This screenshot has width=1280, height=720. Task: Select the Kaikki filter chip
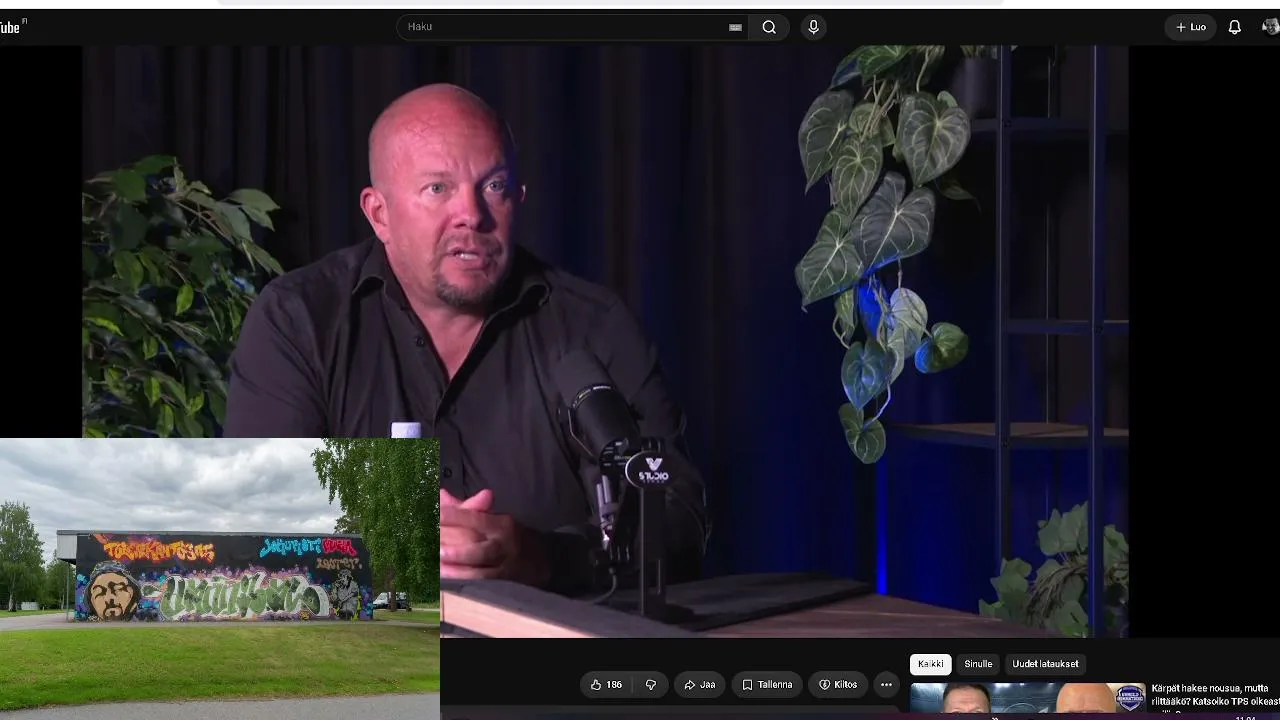pos(930,664)
